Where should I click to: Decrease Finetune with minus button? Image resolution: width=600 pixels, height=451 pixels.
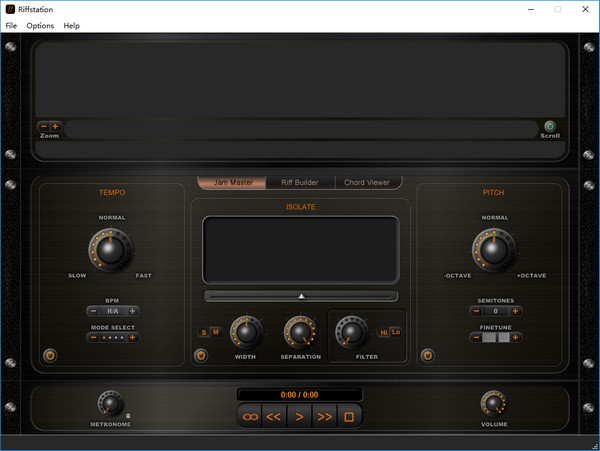point(476,337)
